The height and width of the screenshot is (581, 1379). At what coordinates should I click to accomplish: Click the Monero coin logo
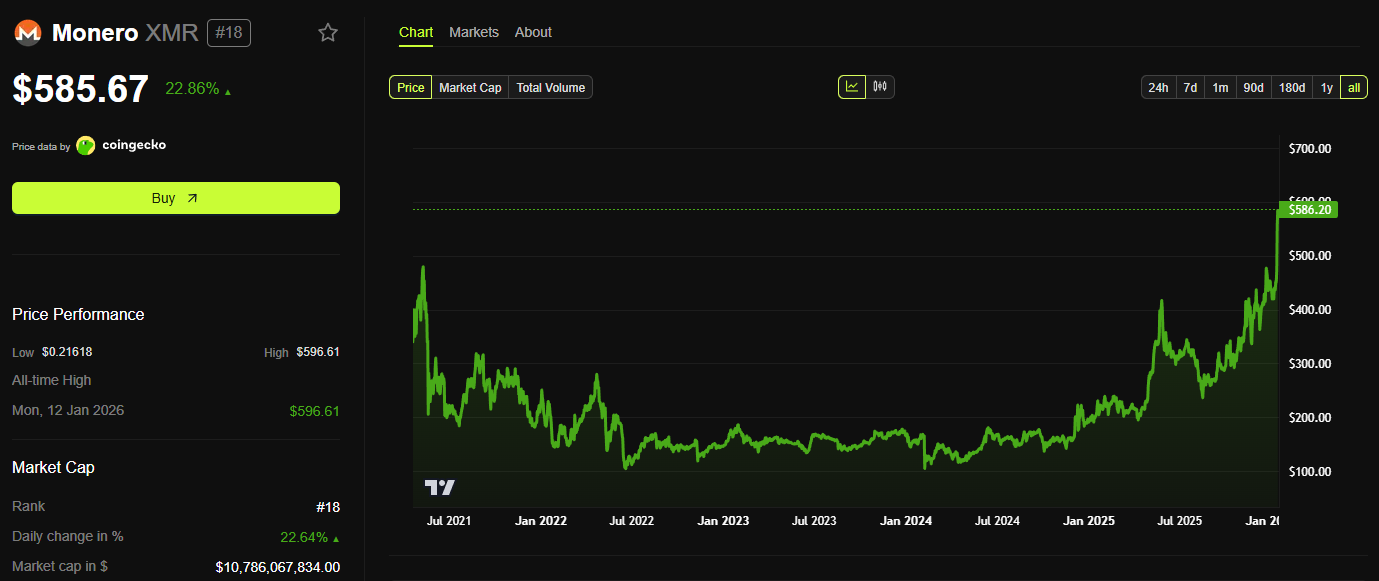(27, 32)
